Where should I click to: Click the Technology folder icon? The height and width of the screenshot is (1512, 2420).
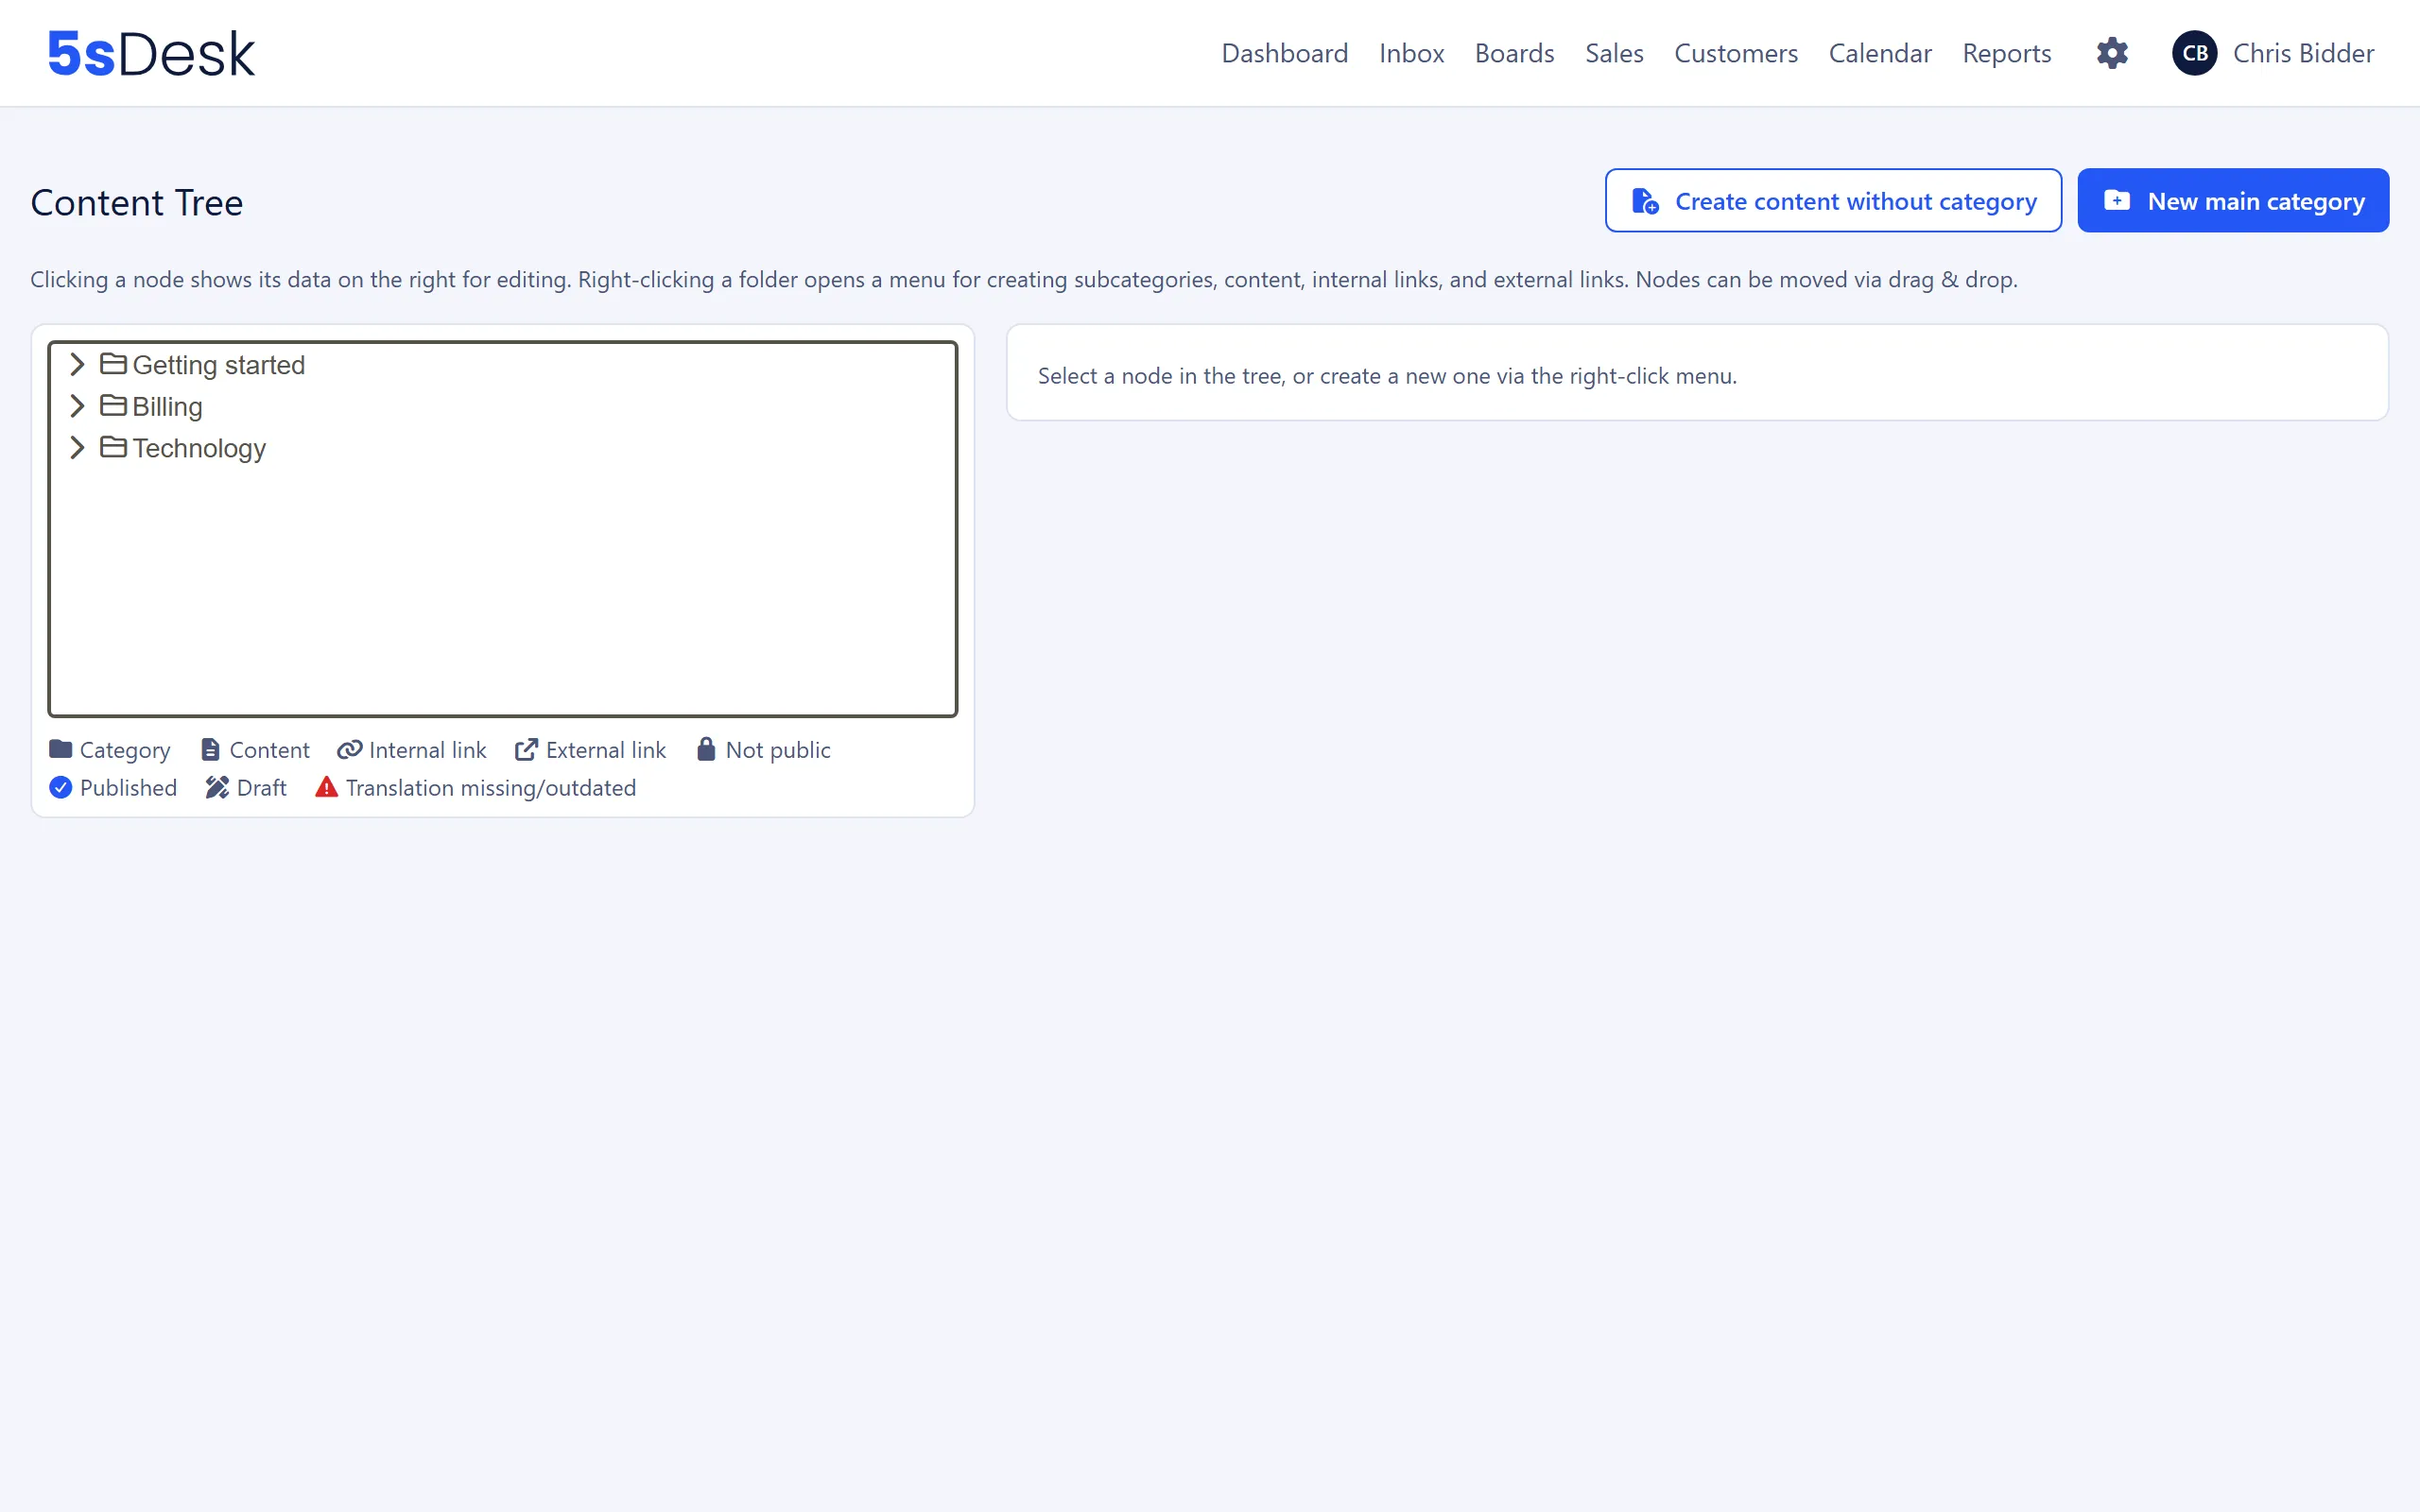[113, 447]
